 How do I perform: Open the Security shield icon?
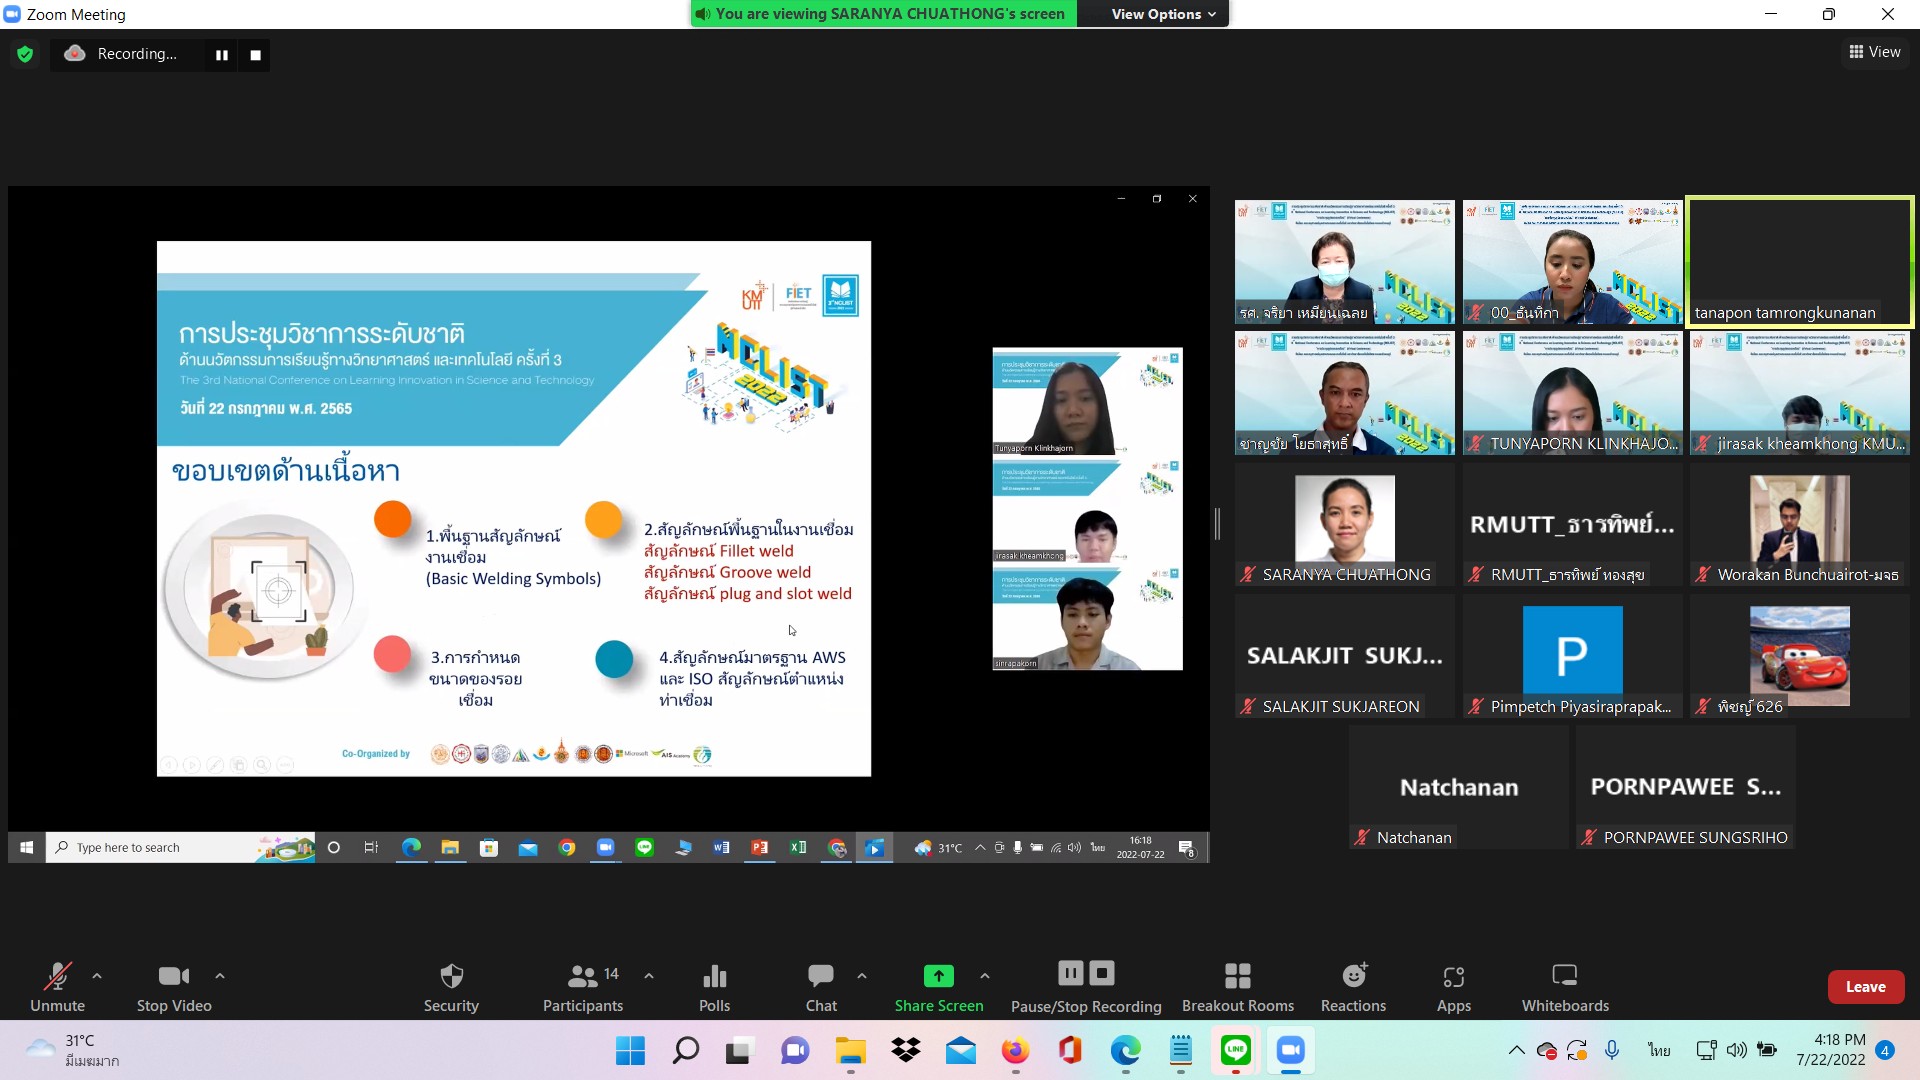tap(451, 976)
